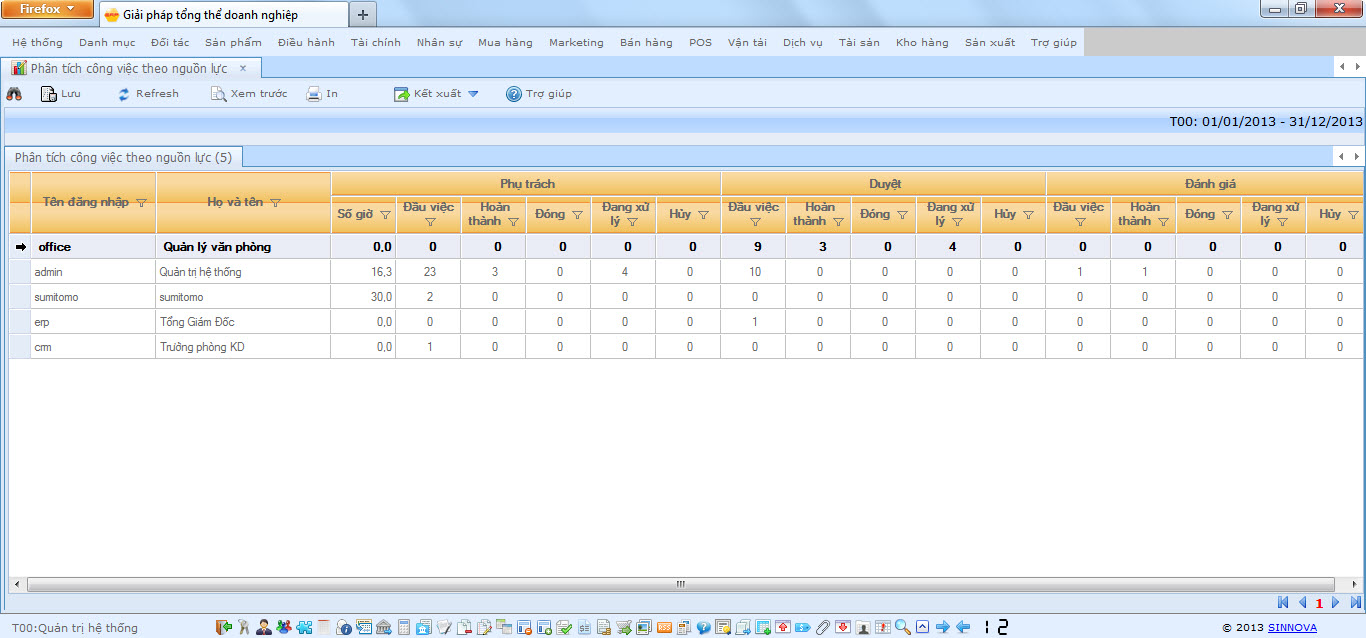1366x638 pixels.
Task: Click the bank building icon
Action: point(384,627)
